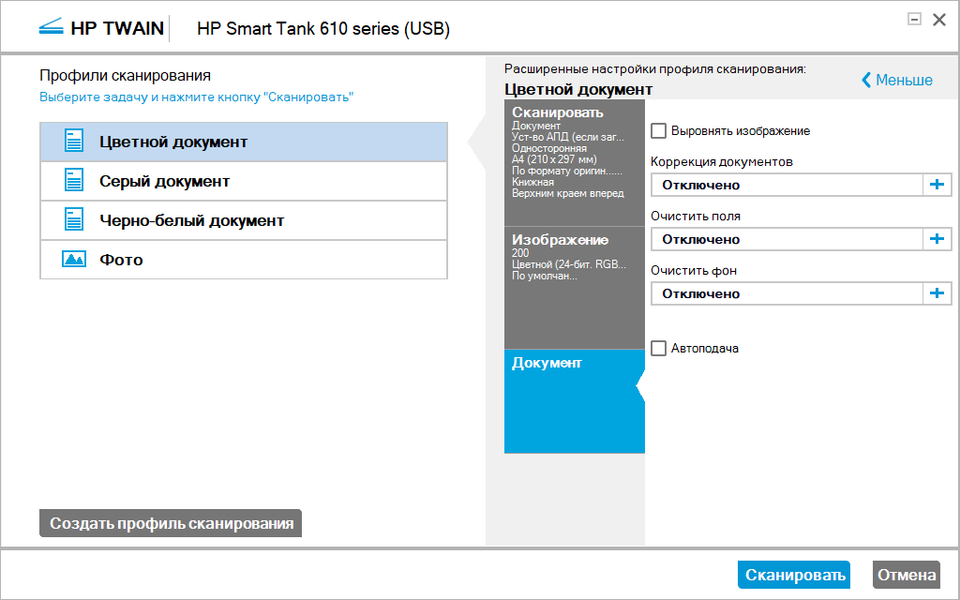Open the Очистить поля dropdown
The image size is (960, 600).
pos(786,239)
